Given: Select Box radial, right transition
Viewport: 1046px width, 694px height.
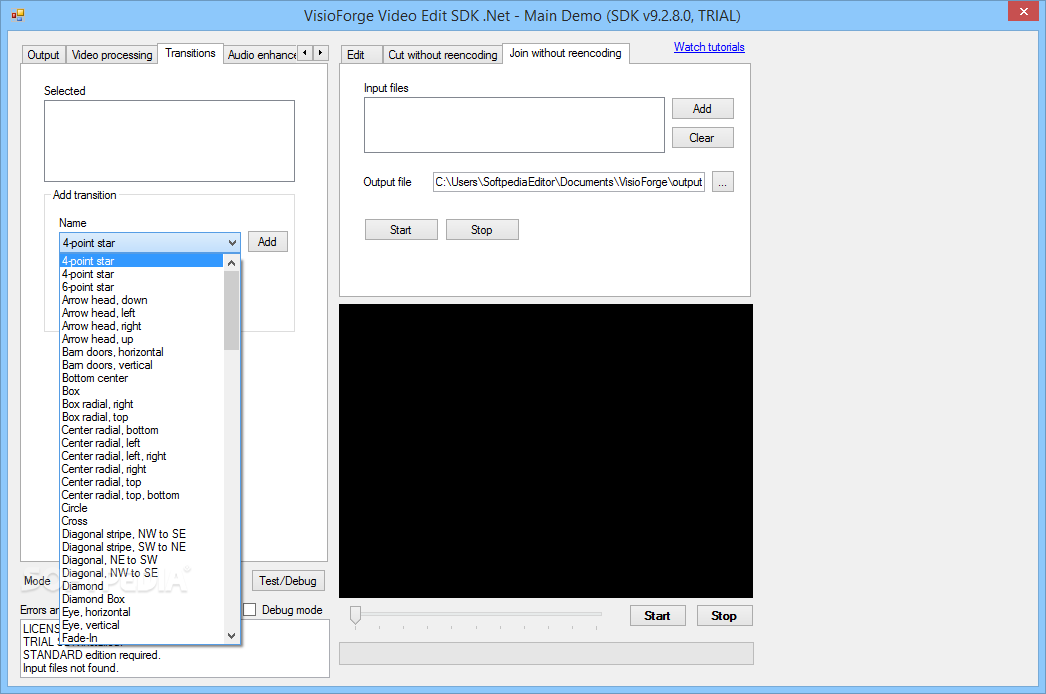Looking at the screenshot, I should click(141, 404).
